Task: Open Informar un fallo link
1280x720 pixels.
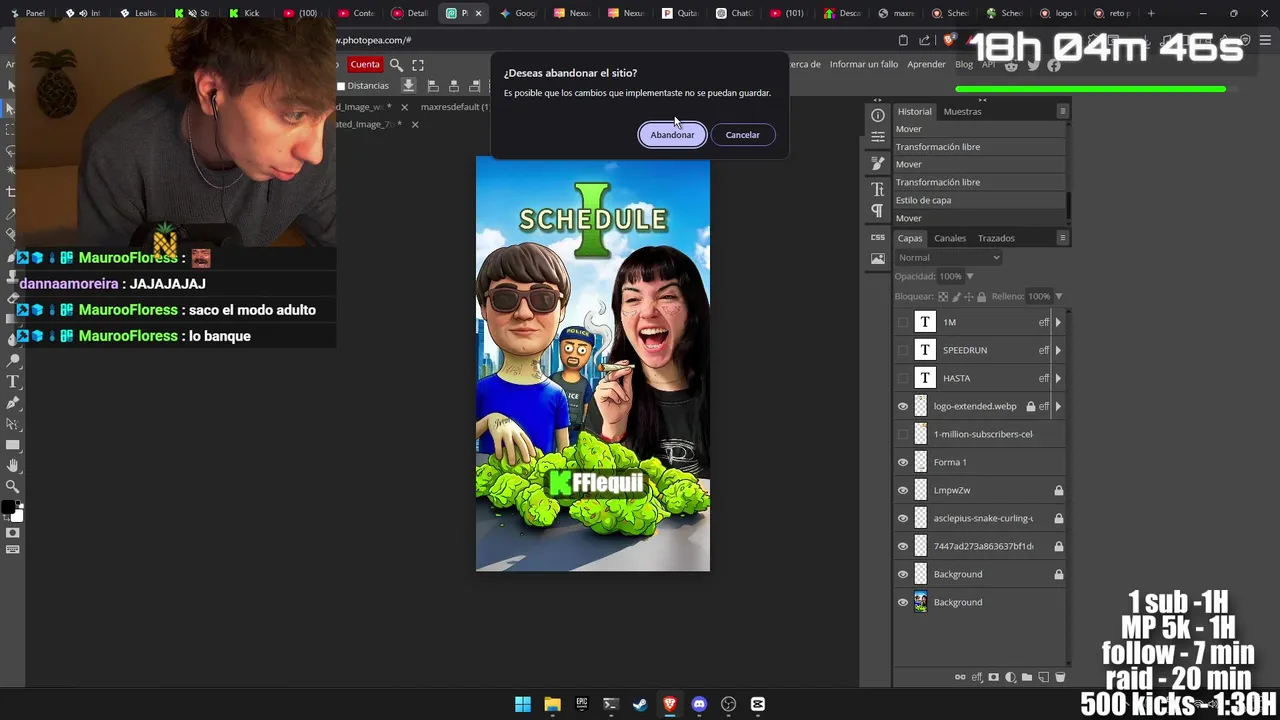Action: point(864,65)
